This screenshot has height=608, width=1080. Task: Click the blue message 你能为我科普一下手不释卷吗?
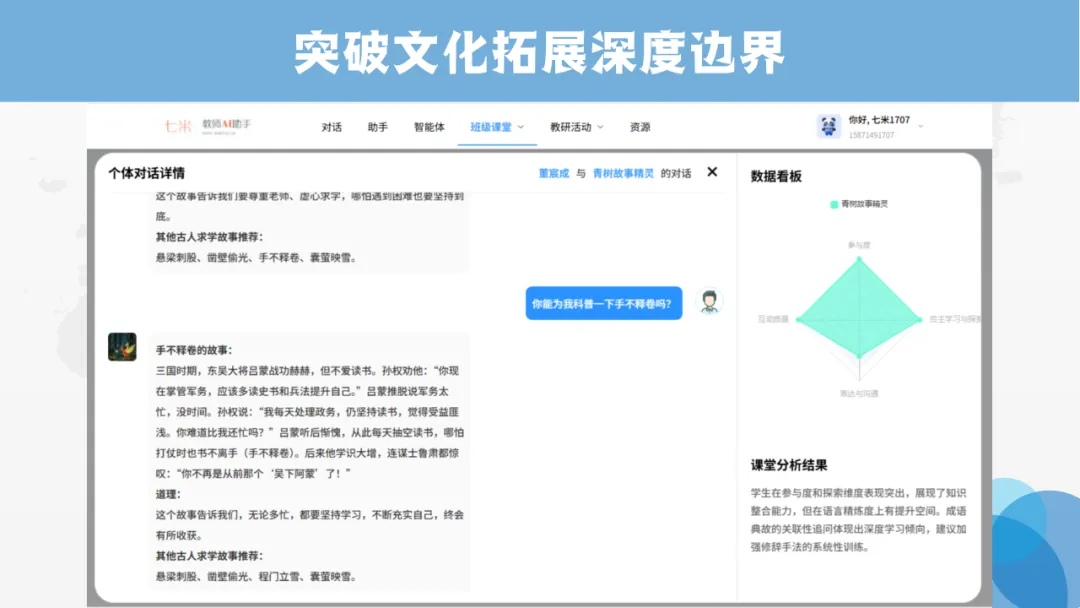603,303
